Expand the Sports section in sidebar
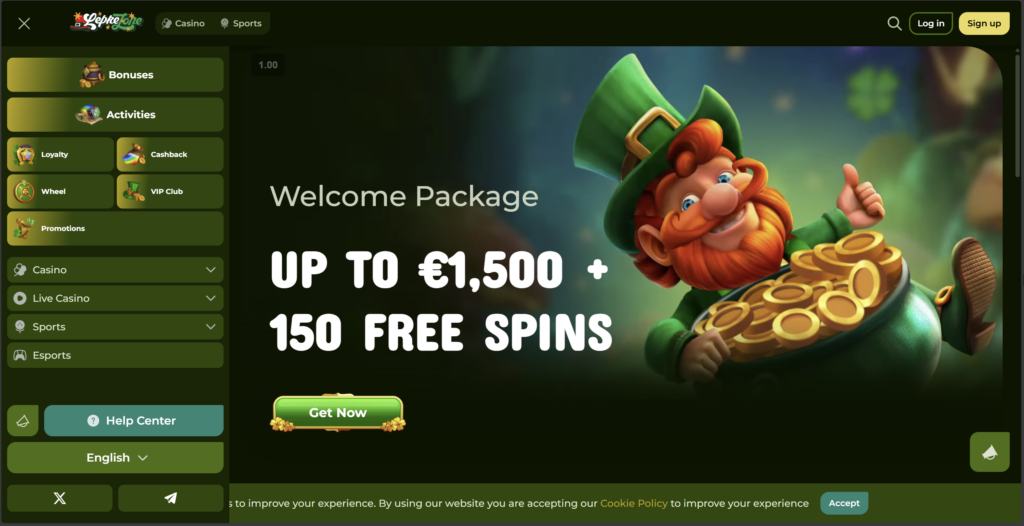The image size is (1024, 526). [x=115, y=327]
